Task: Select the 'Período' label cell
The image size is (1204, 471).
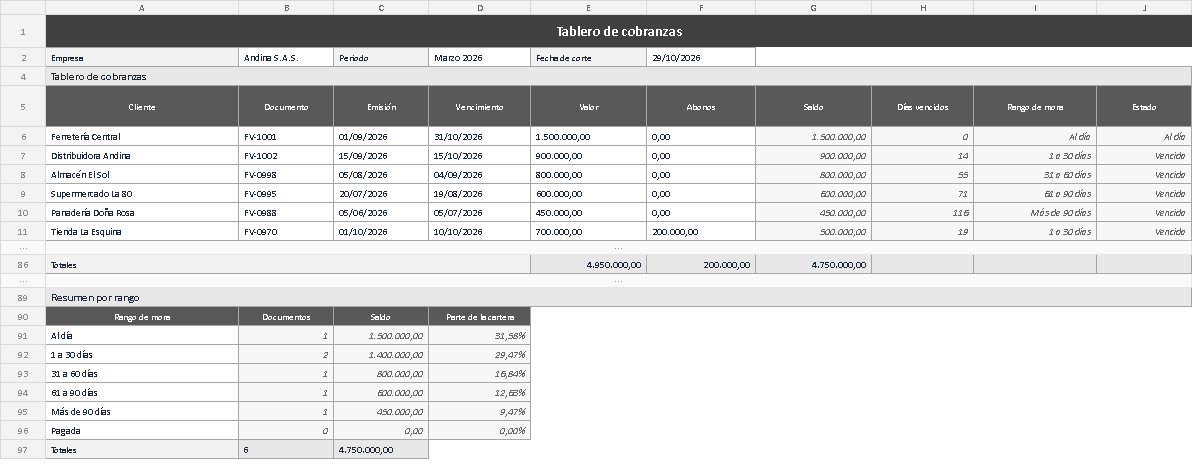Action: [x=381, y=58]
